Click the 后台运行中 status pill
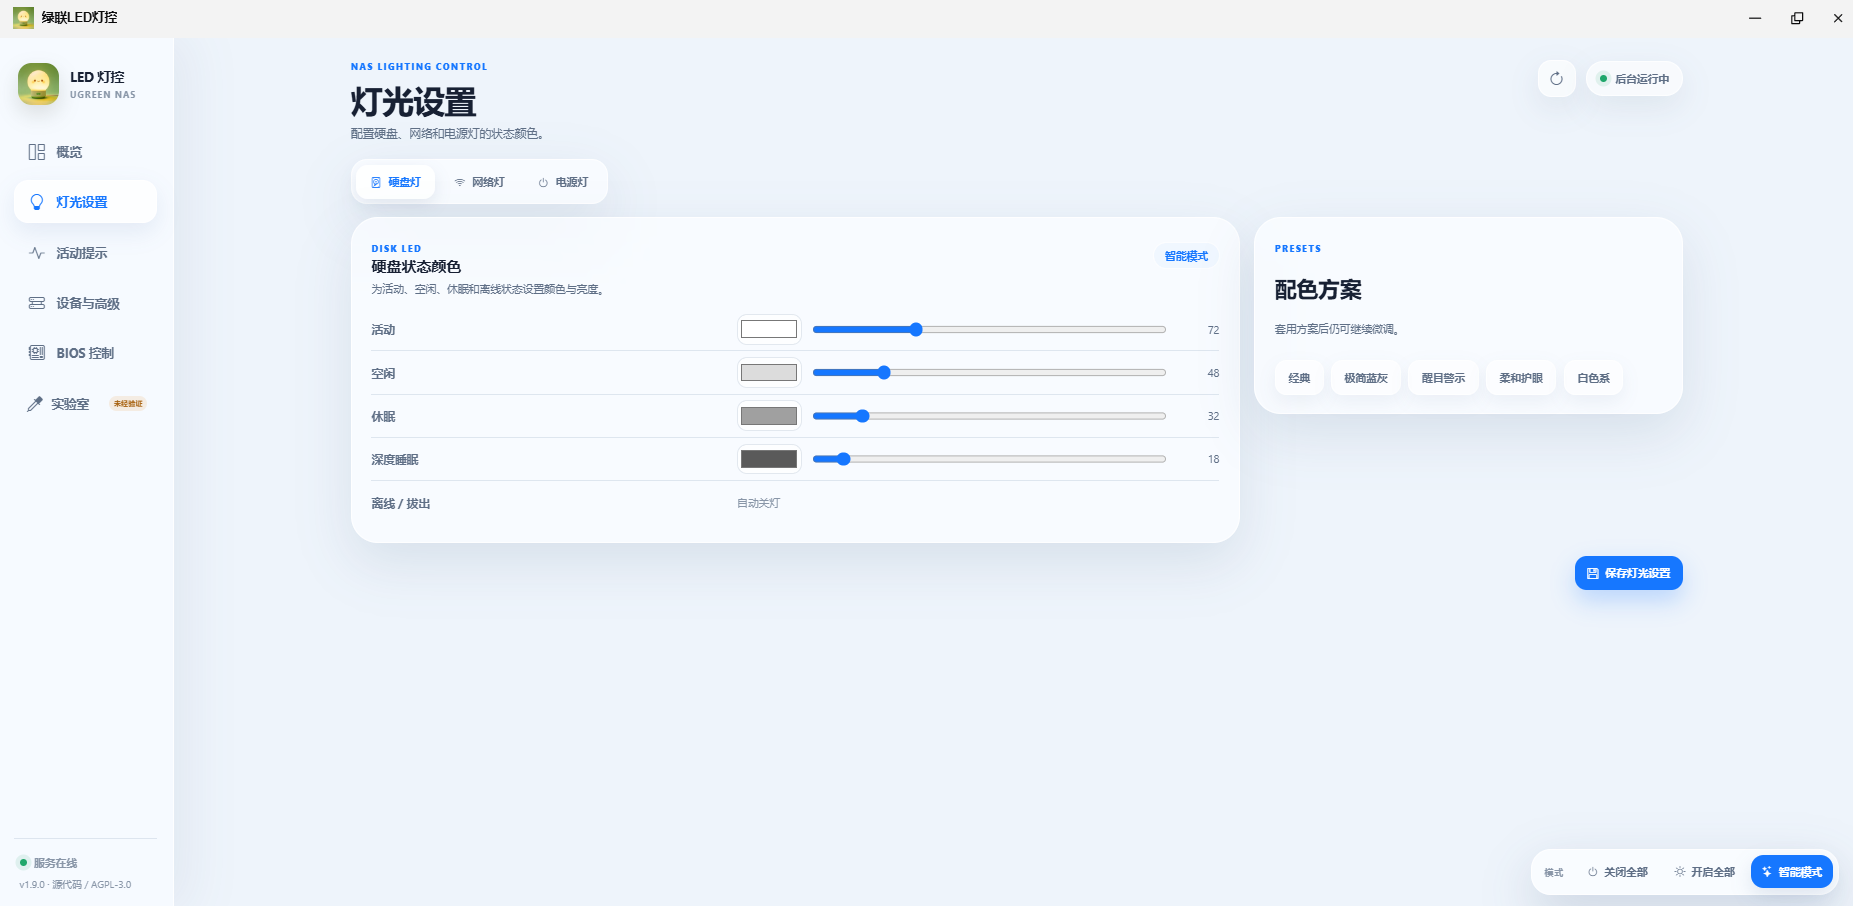This screenshot has height=906, width=1853. pos(1634,79)
